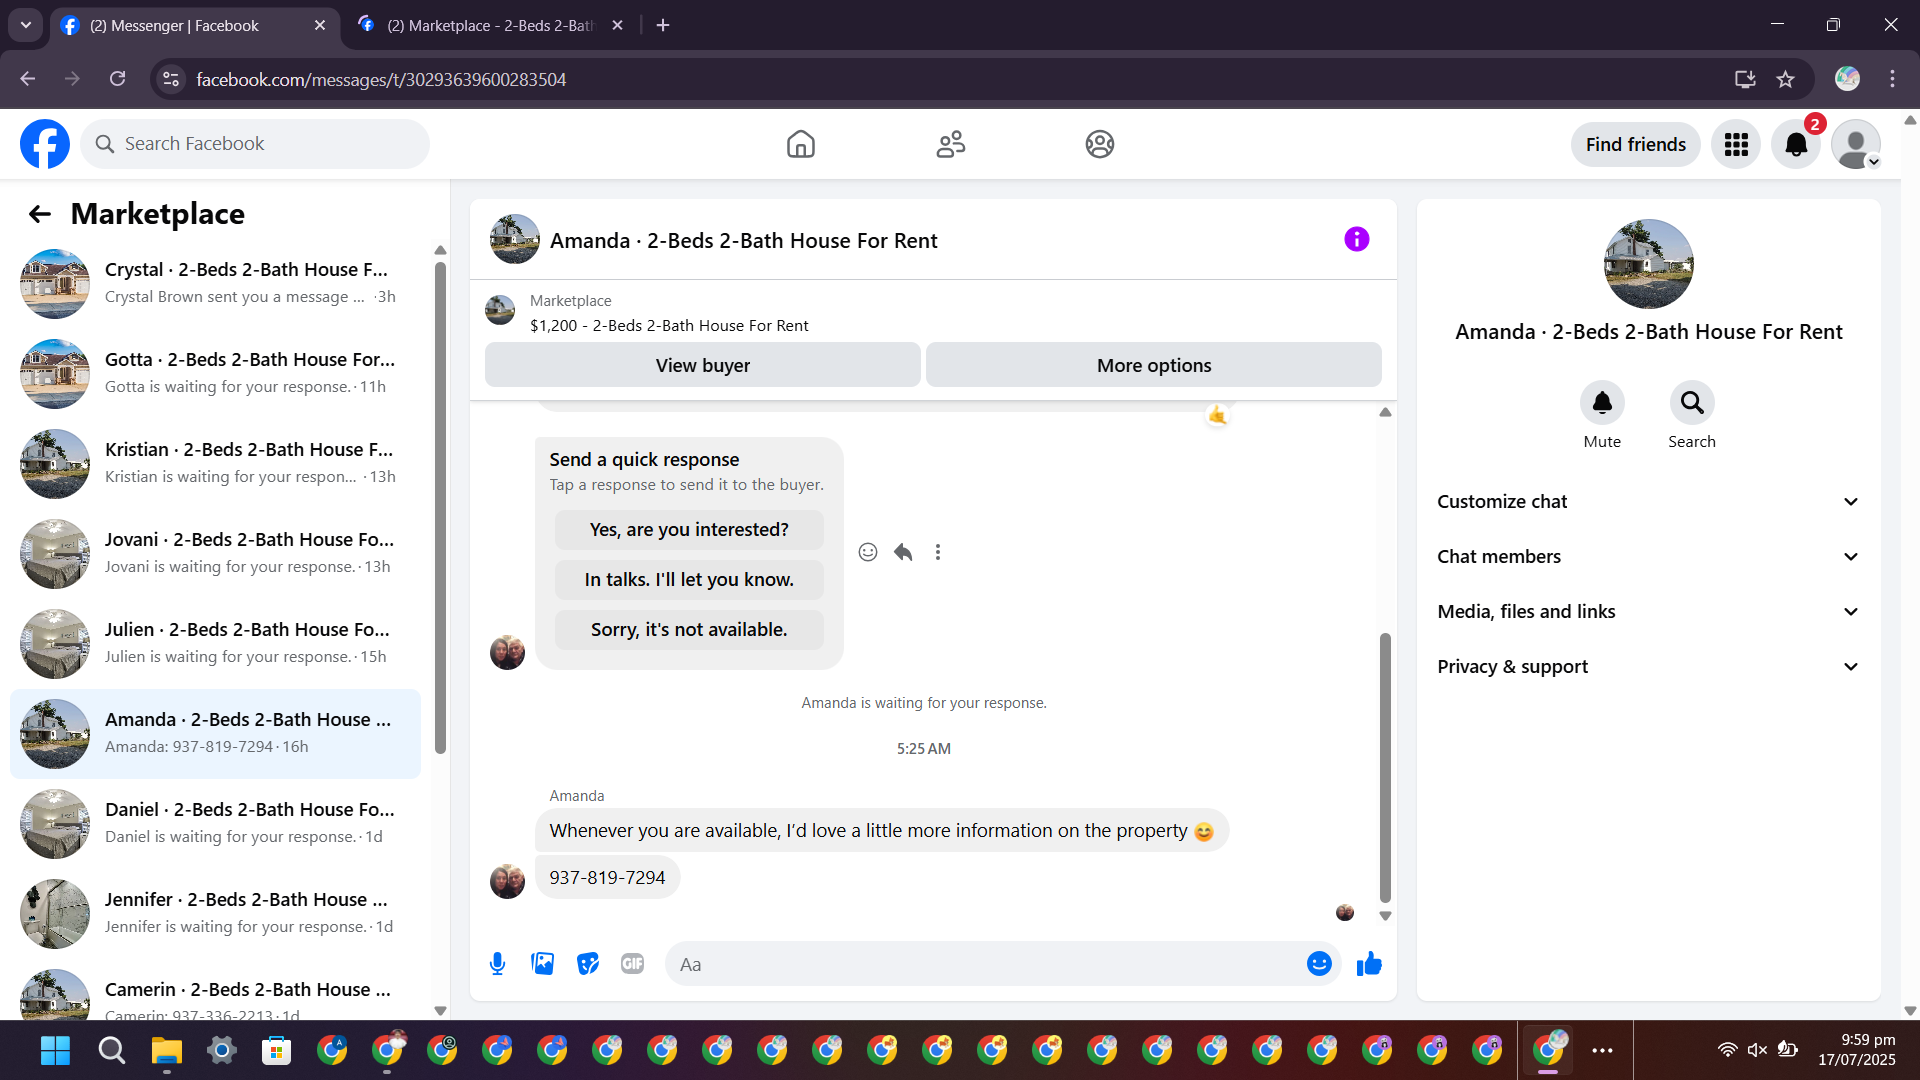
Task: Send 'In talks. I'll let you know.' response
Action: pyautogui.click(x=689, y=580)
